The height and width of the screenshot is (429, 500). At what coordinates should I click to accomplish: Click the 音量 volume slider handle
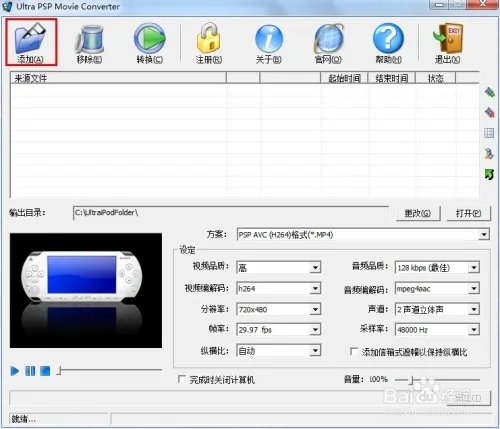click(x=412, y=380)
